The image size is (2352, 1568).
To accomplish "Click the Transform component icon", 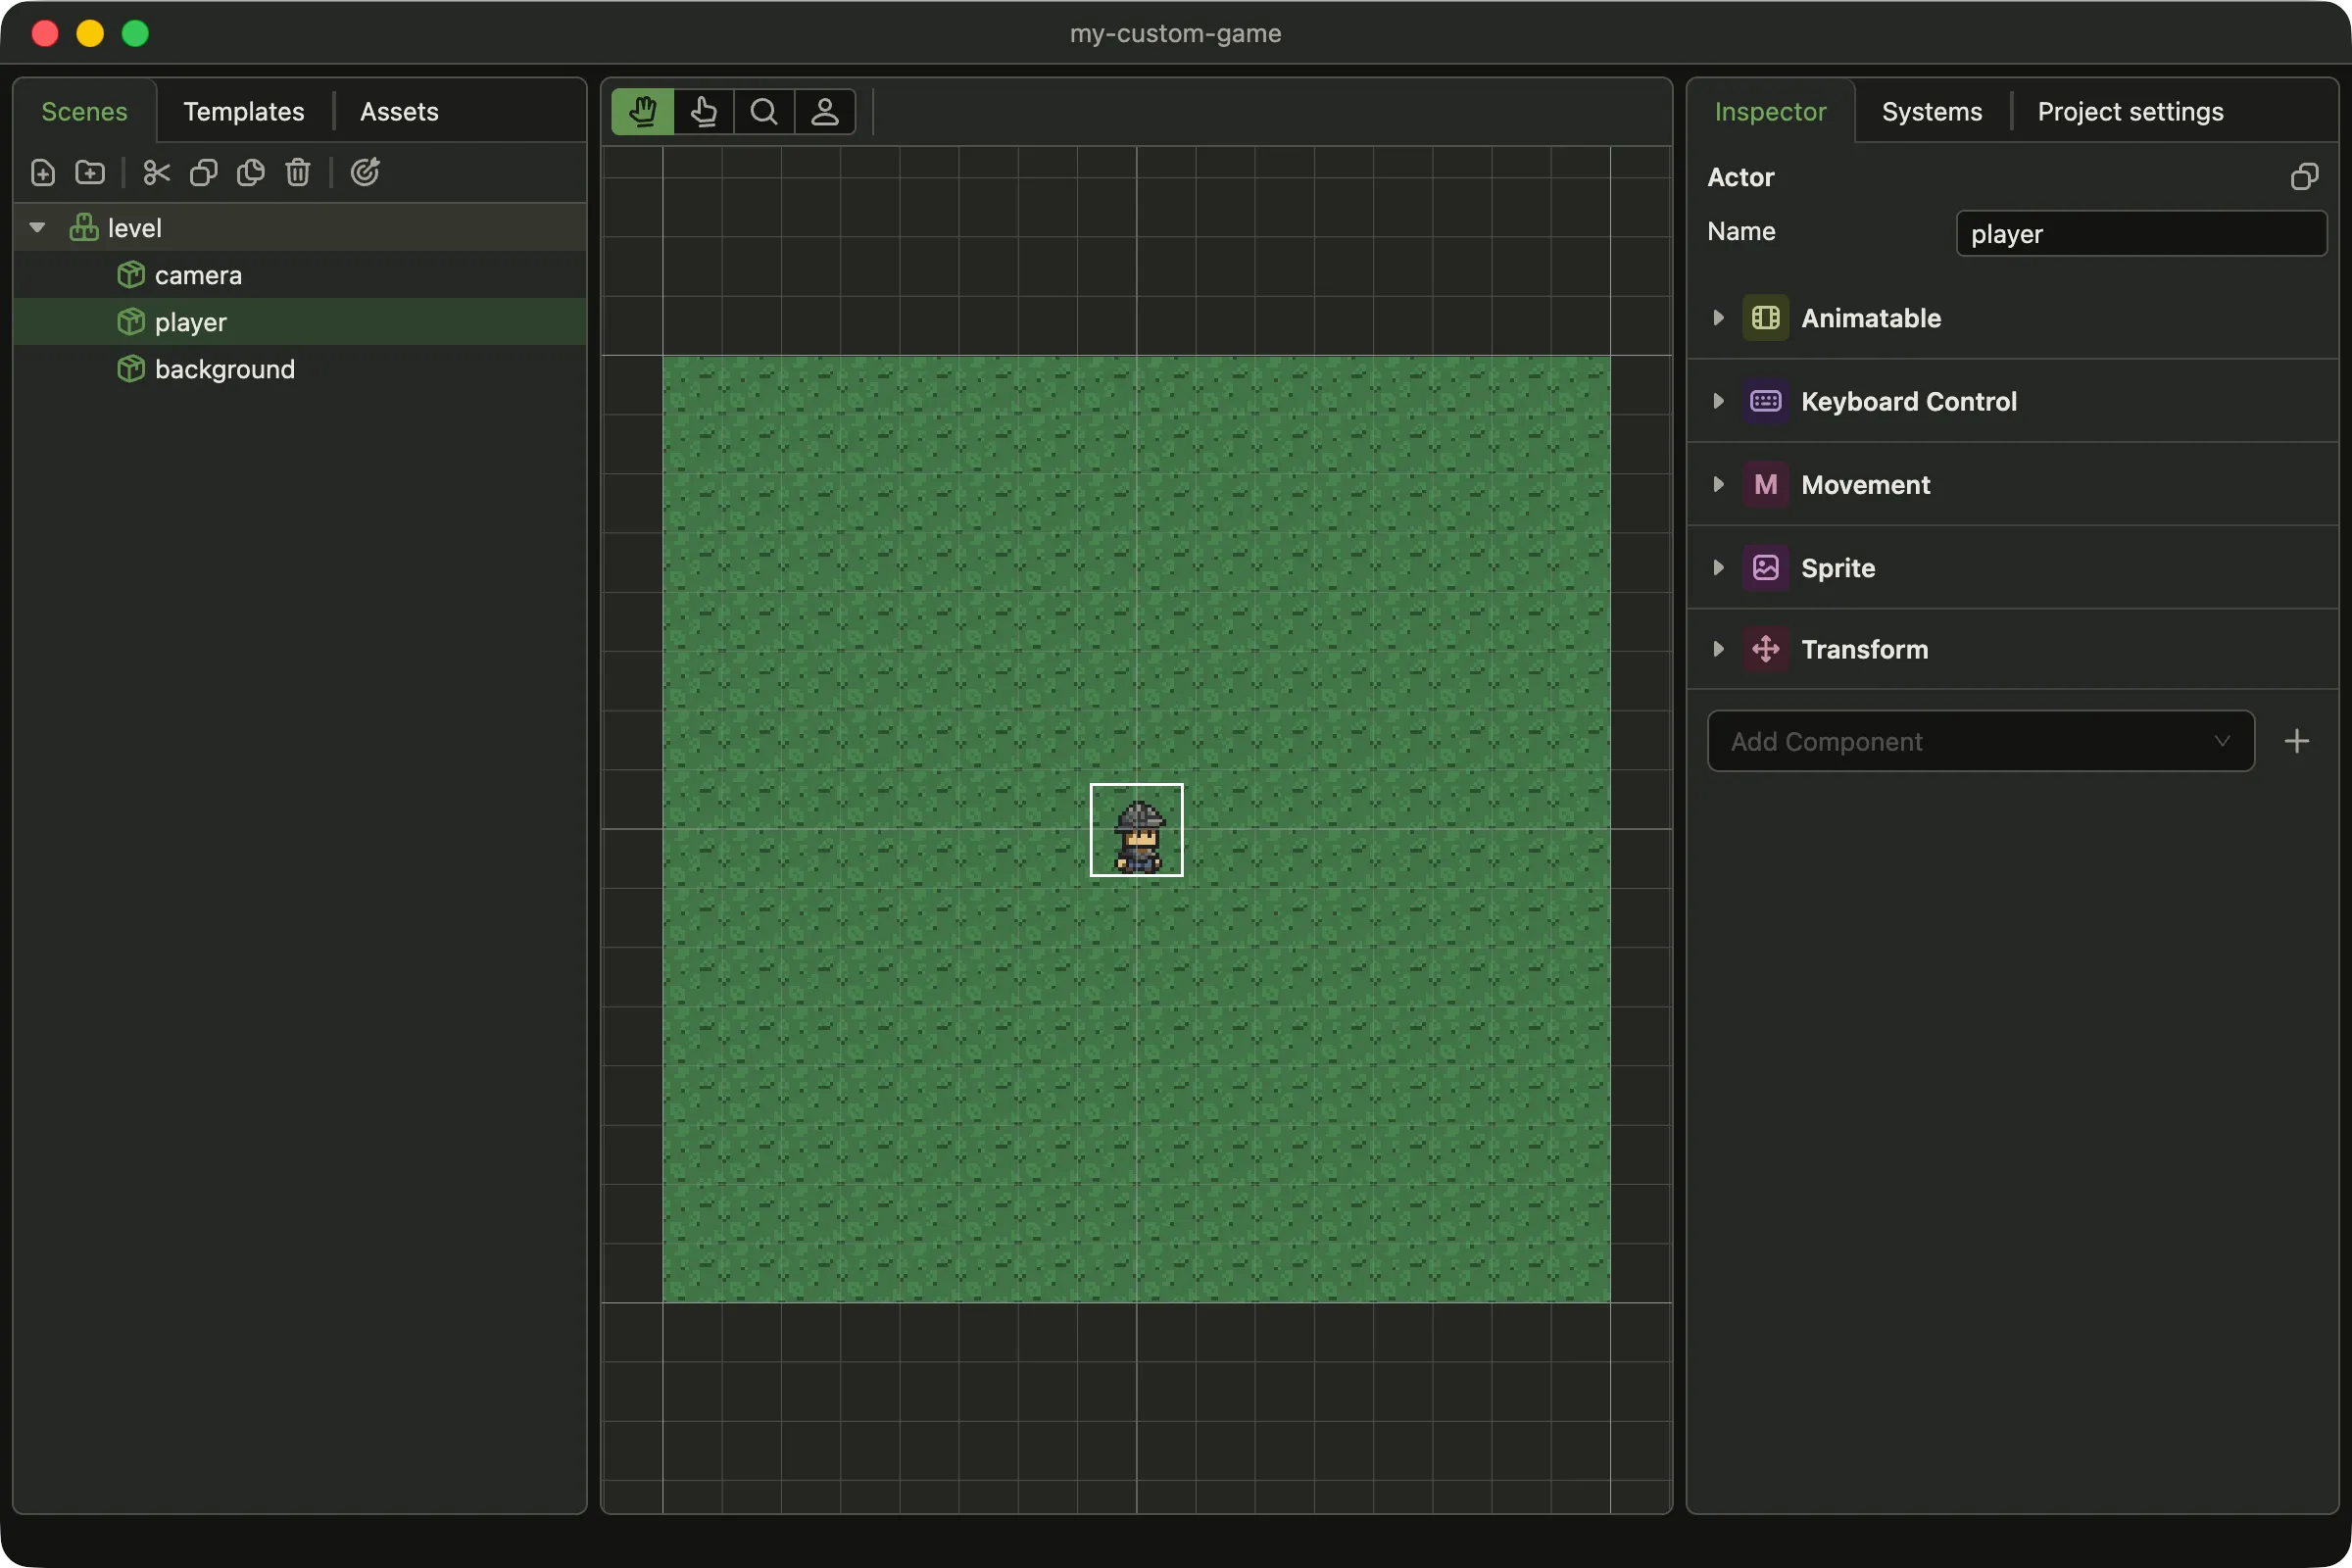I will click(1766, 649).
